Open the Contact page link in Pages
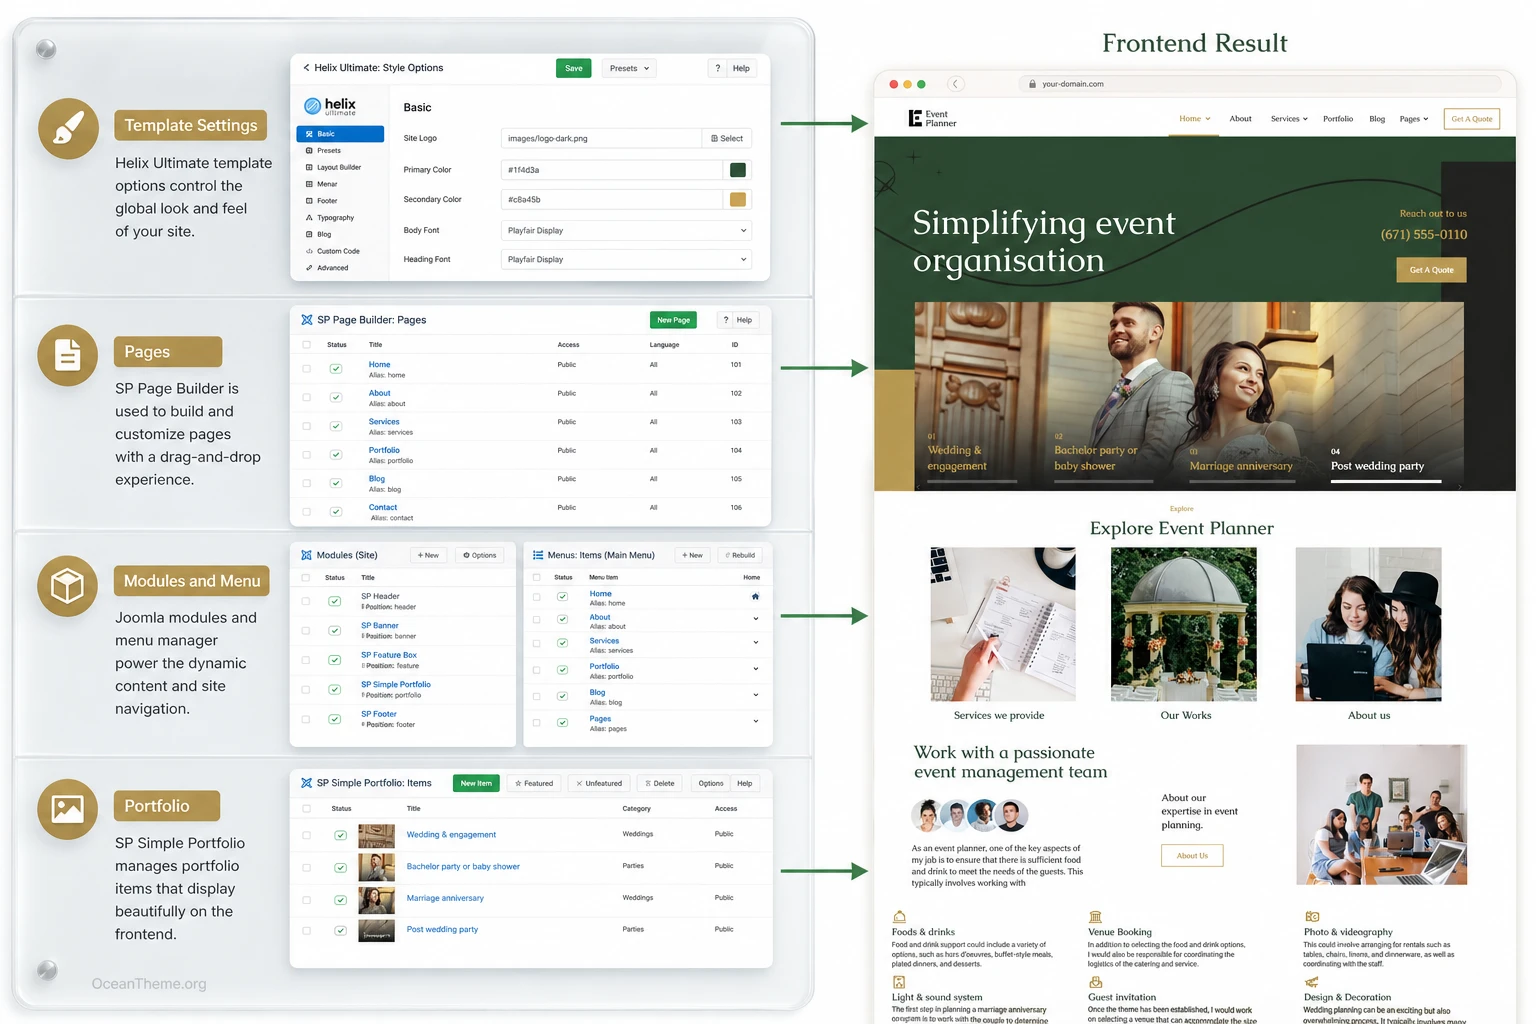 point(383,507)
